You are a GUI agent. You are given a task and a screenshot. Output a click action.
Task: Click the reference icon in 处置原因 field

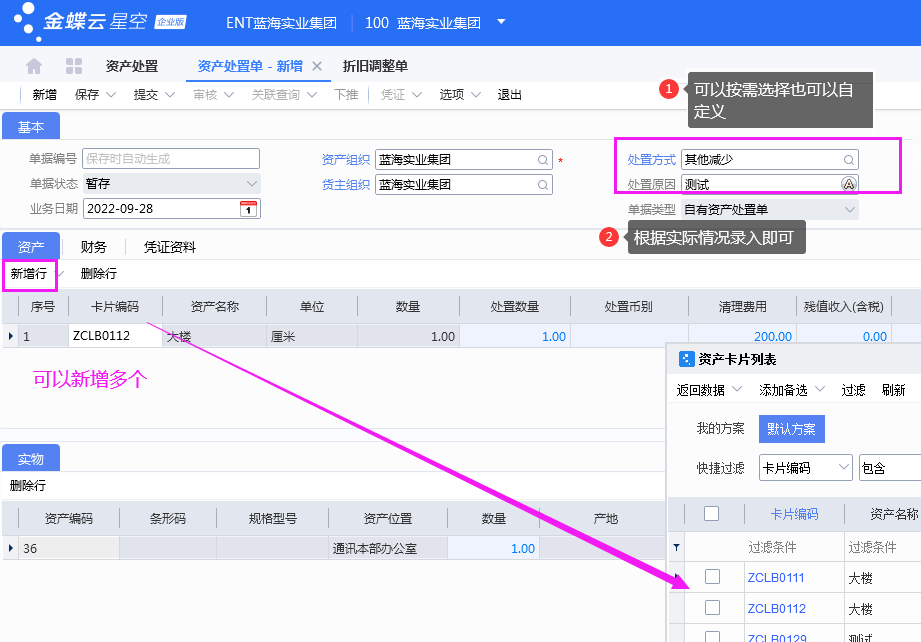pos(847,183)
